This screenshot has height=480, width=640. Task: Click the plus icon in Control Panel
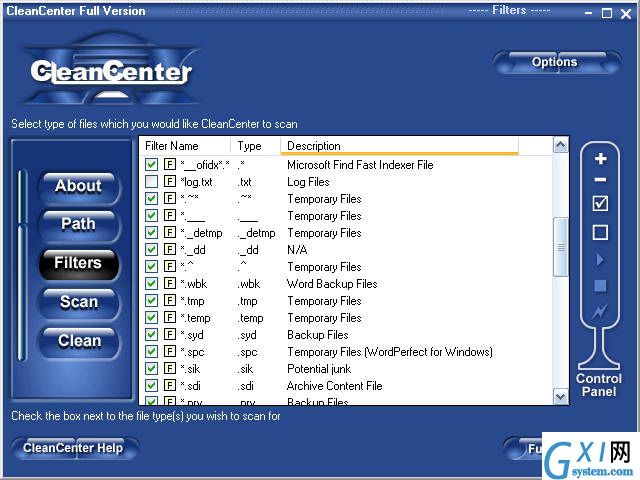coord(600,159)
